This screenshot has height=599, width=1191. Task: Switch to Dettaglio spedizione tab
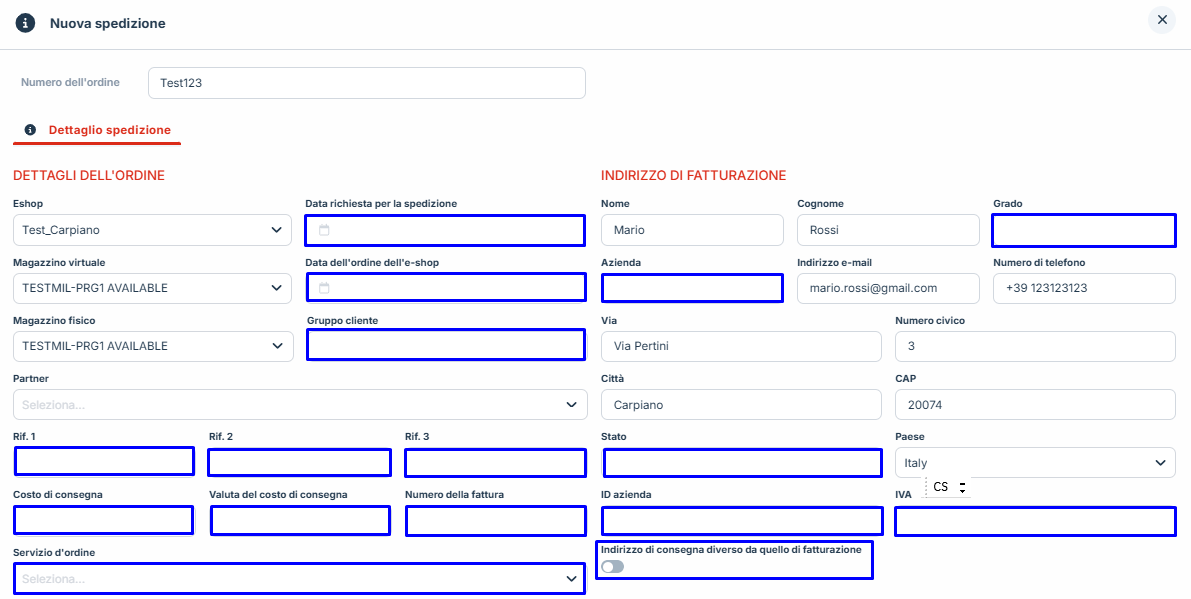click(x=109, y=130)
